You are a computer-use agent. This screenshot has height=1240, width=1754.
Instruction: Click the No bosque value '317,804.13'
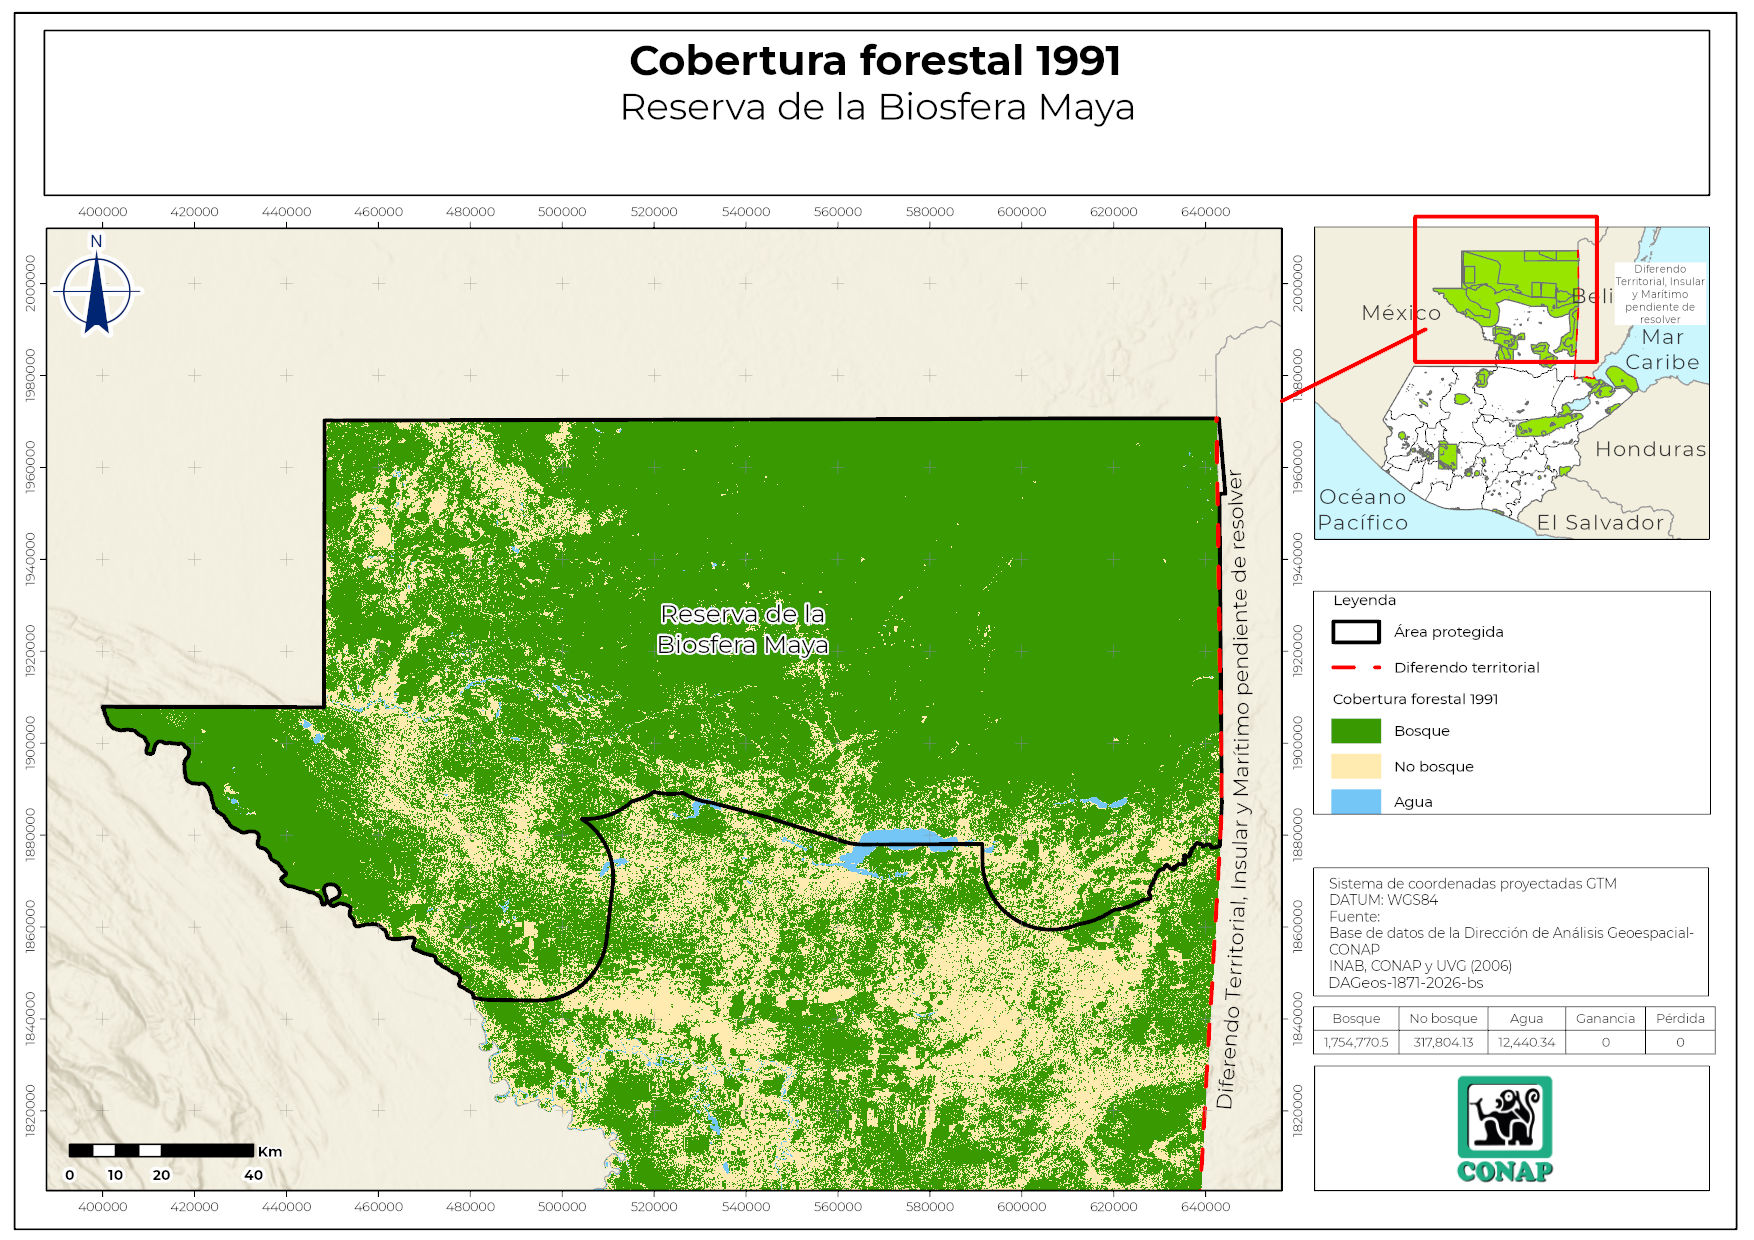point(1443,1042)
